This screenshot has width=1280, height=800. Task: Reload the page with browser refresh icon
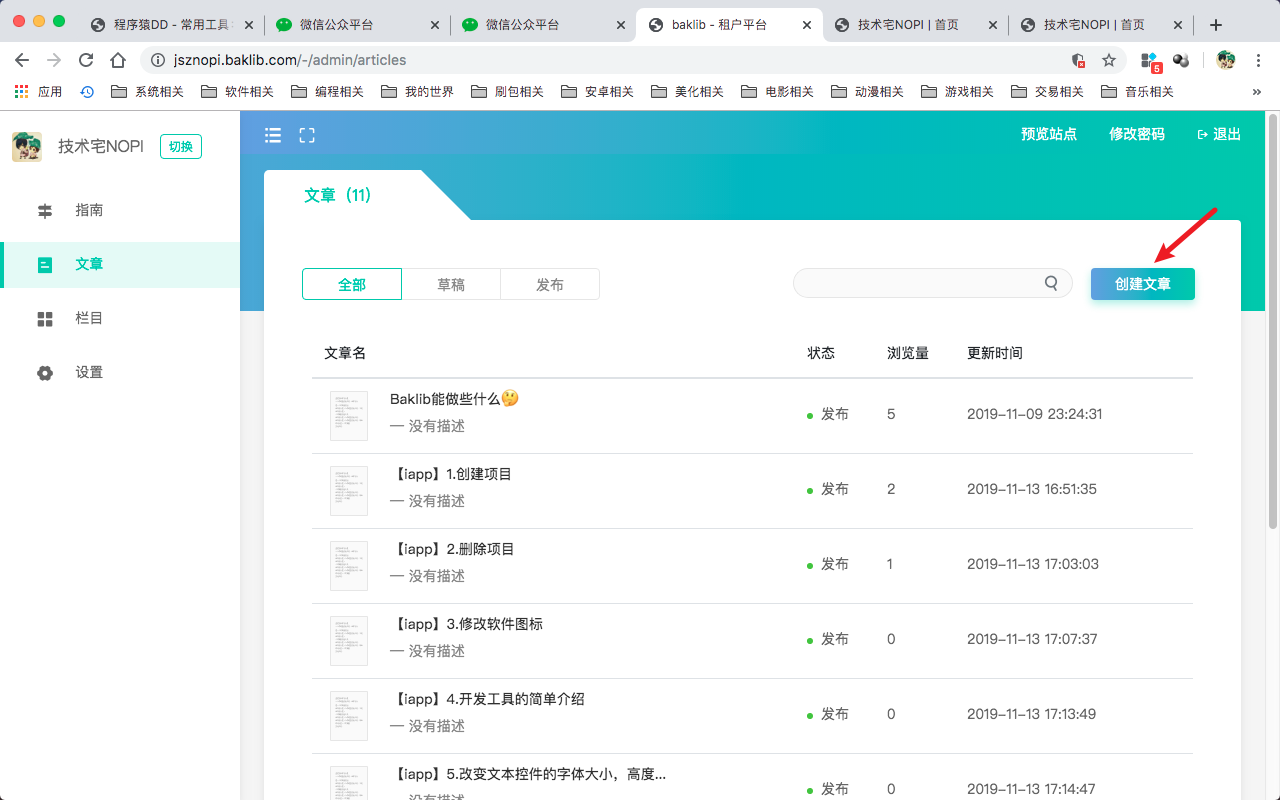pyautogui.click(x=86, y=60)
